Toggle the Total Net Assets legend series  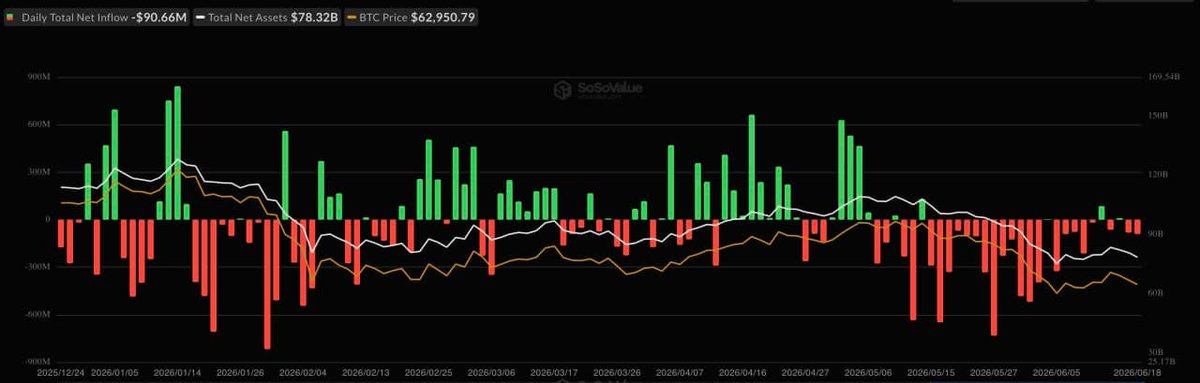267,18
